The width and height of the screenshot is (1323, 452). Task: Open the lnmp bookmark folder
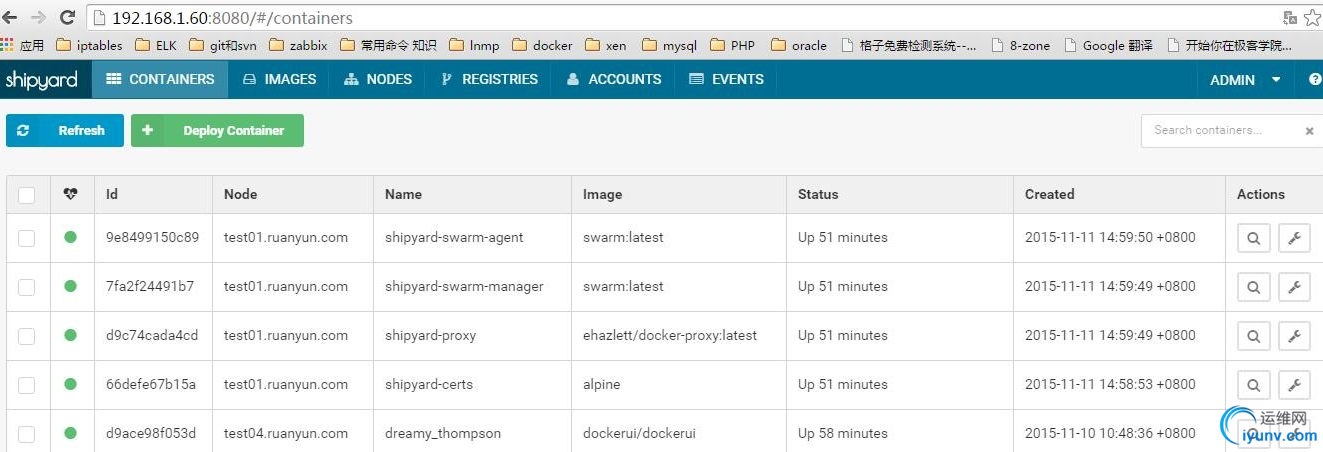(x=474, y=45)
